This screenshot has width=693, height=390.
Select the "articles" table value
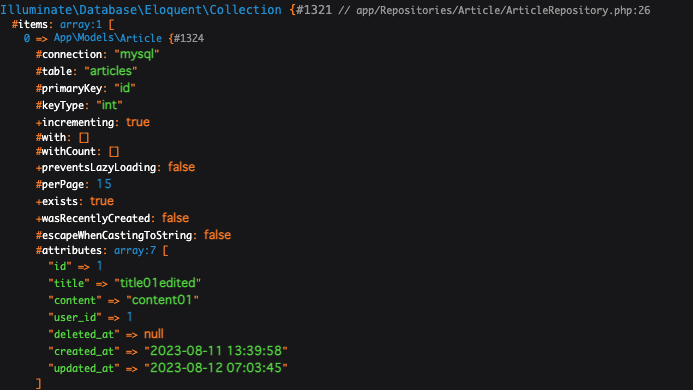point(110,71)
